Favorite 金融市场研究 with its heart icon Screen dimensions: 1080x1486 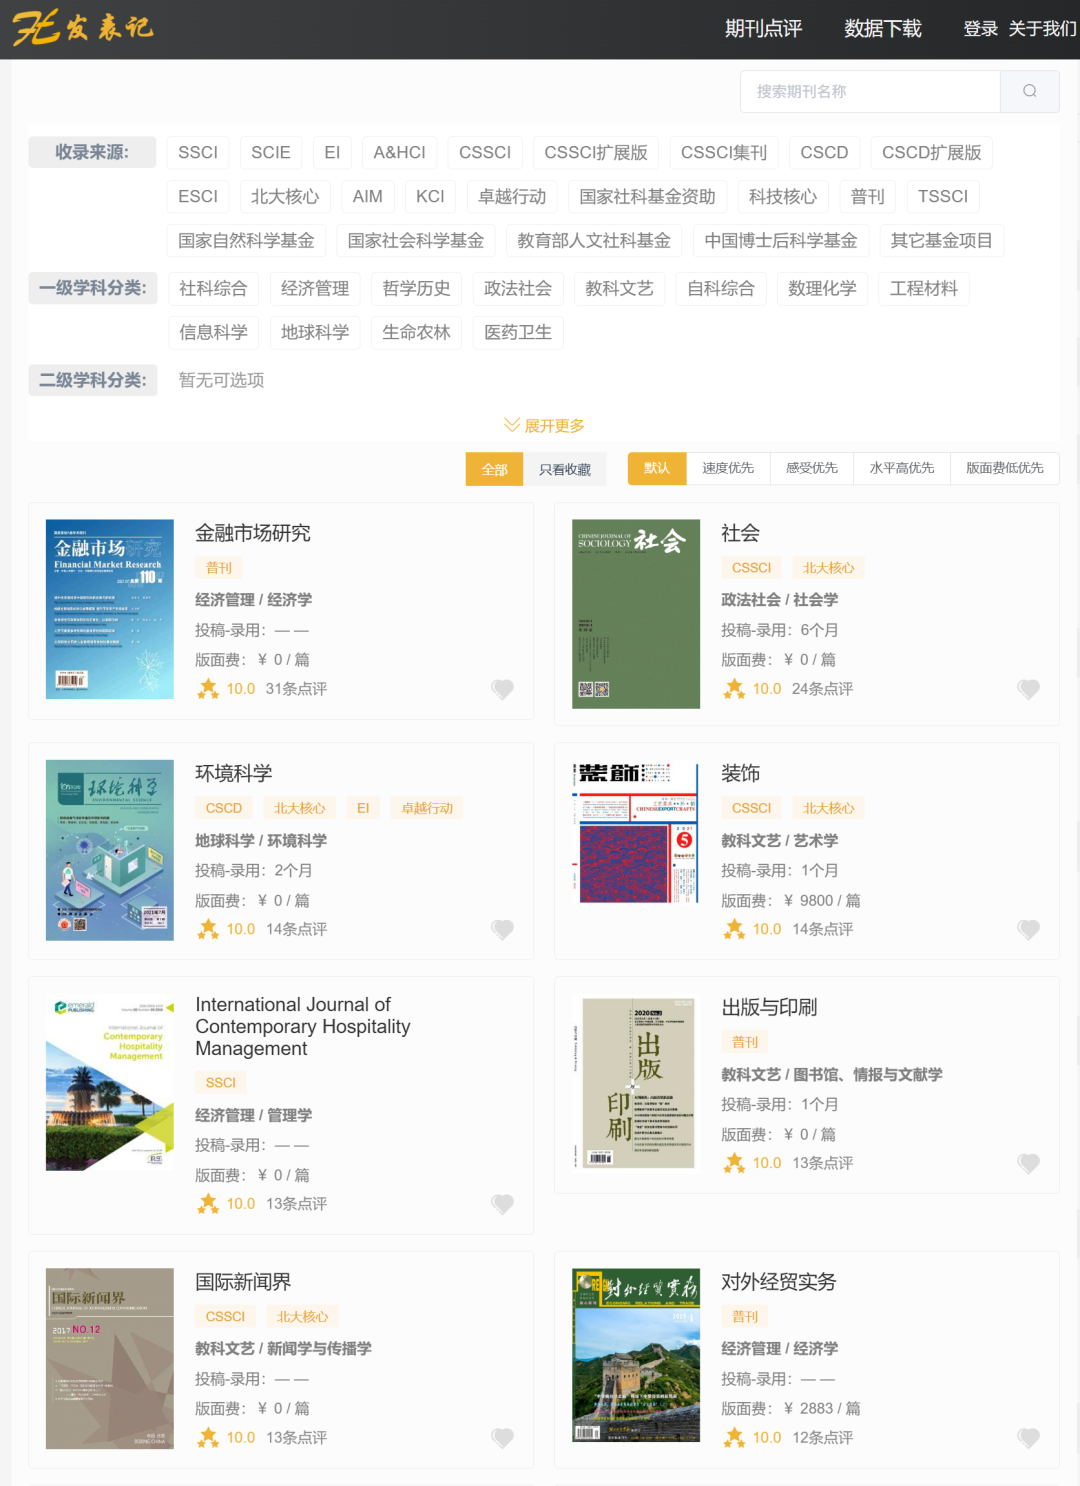click(502, 689)
